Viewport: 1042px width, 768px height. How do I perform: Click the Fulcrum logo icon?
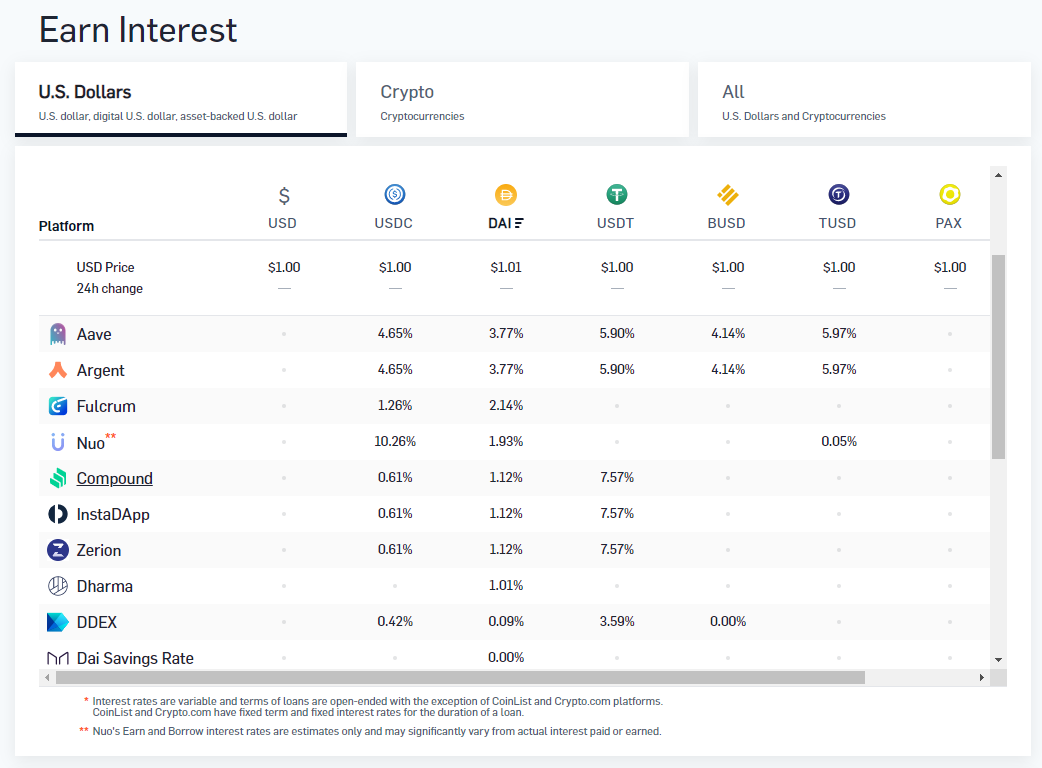tap(58, 406)
